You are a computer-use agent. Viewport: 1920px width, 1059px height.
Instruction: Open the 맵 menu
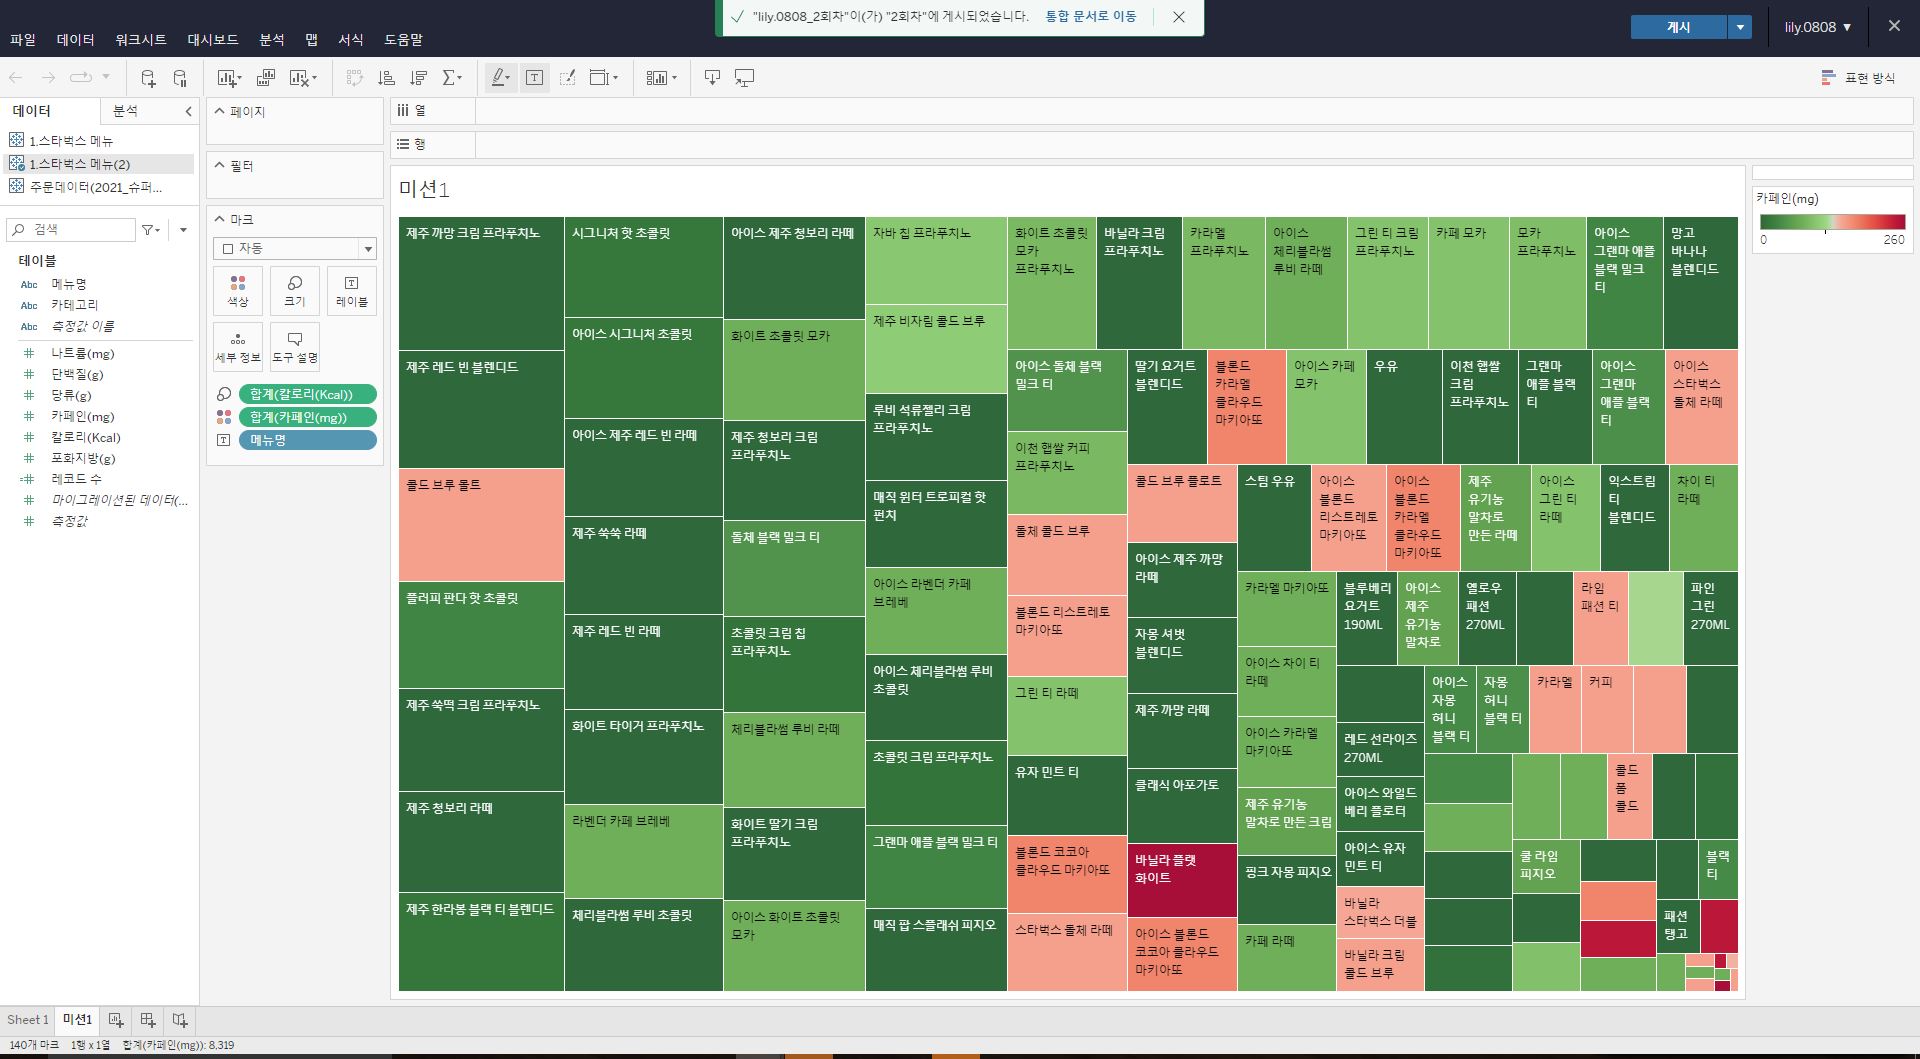click(311, 39)
